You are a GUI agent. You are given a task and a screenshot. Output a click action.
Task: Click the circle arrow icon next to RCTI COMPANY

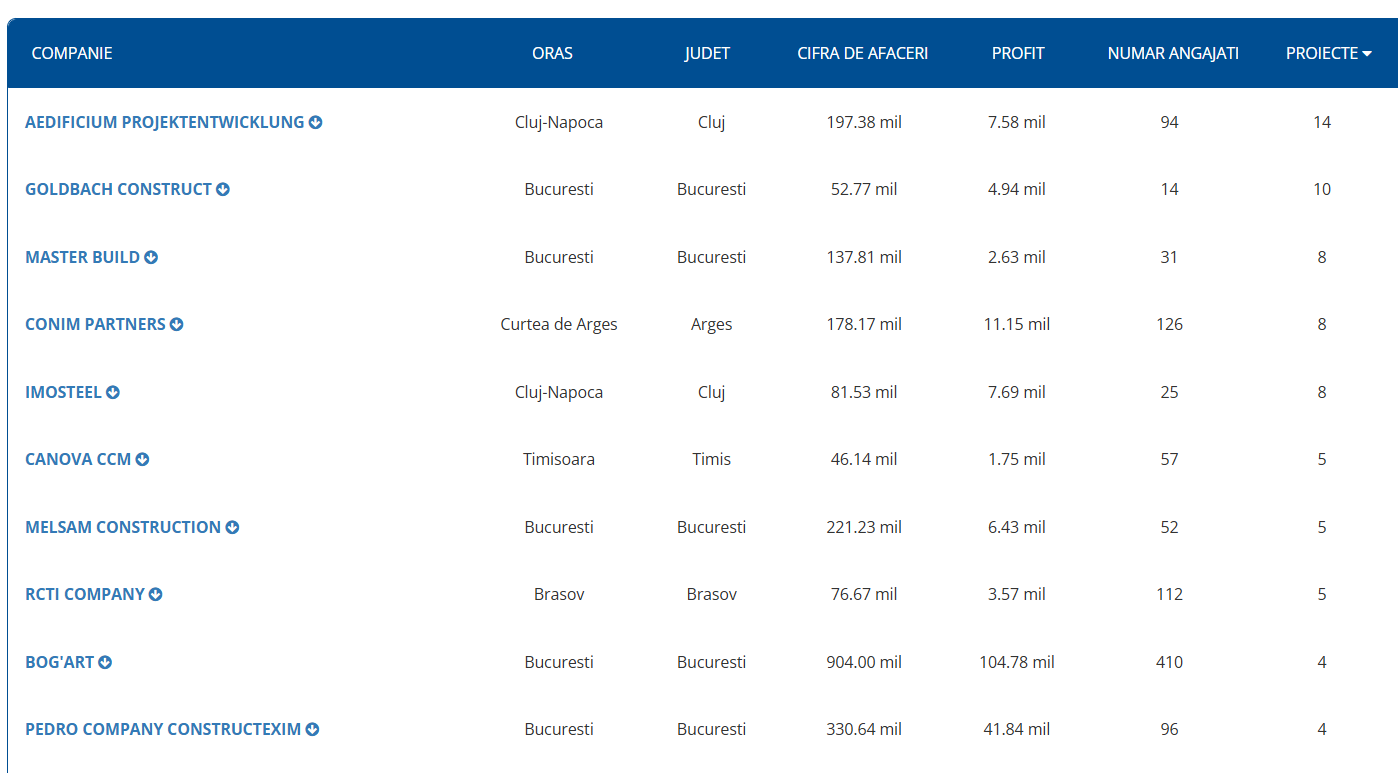coord(156,595)
